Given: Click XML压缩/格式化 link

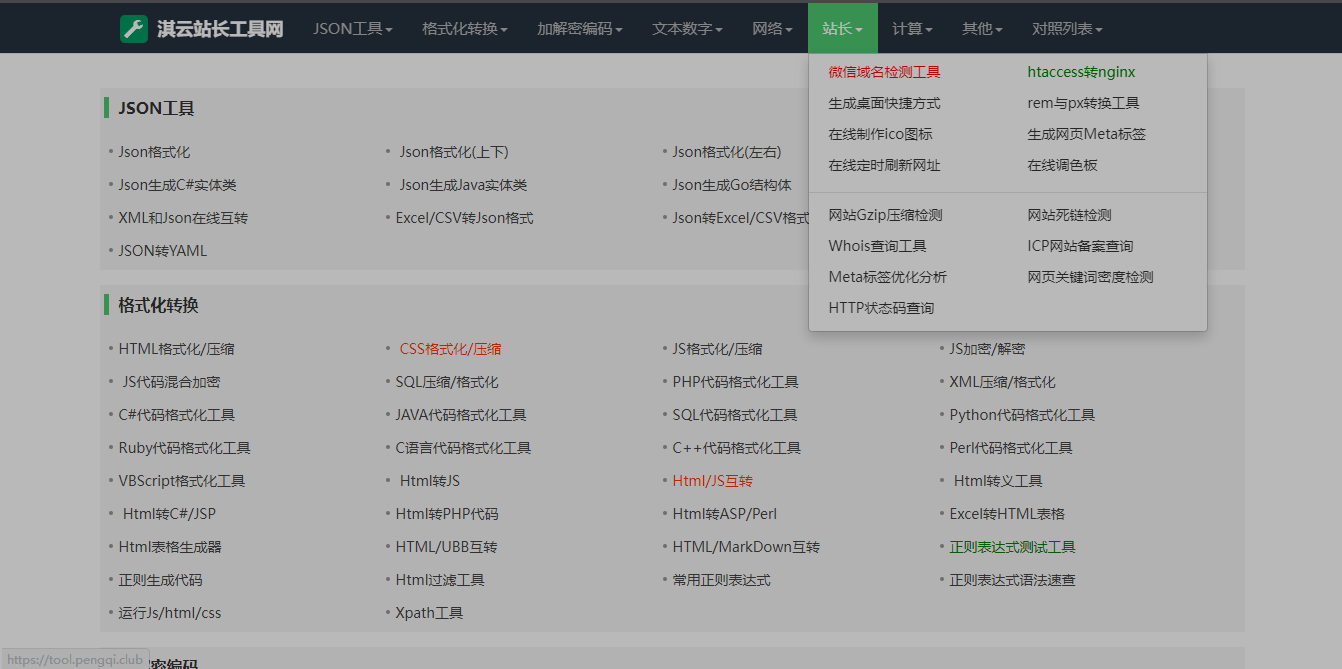Looking at the screenshot, I should click(1002, 382).
